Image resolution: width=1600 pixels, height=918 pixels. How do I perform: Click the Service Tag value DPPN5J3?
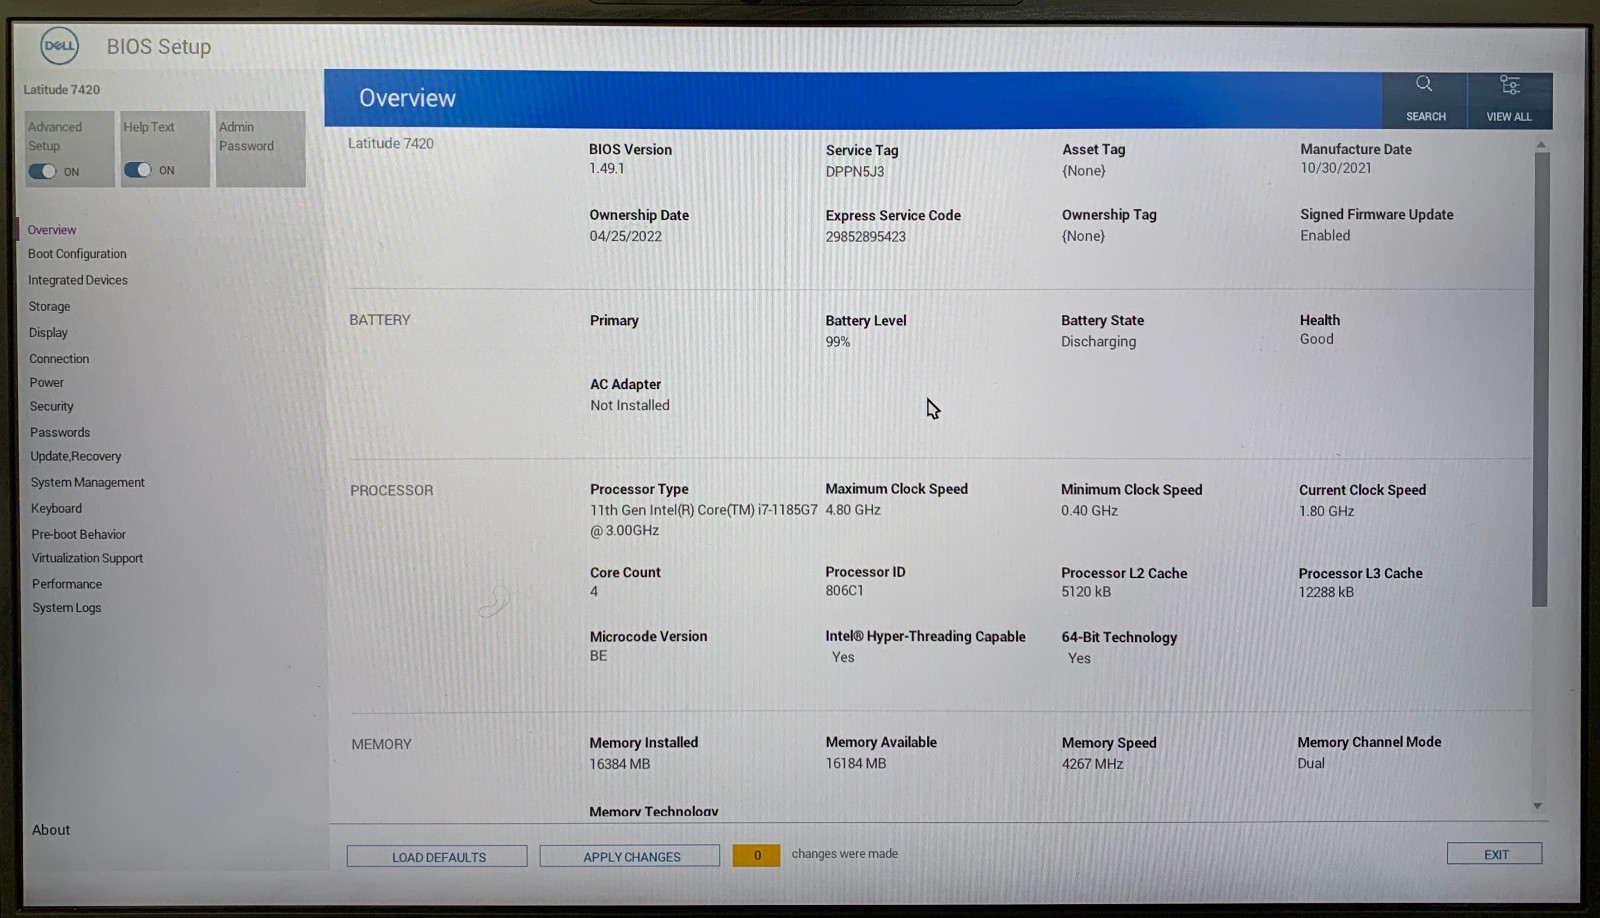point(855,171)
